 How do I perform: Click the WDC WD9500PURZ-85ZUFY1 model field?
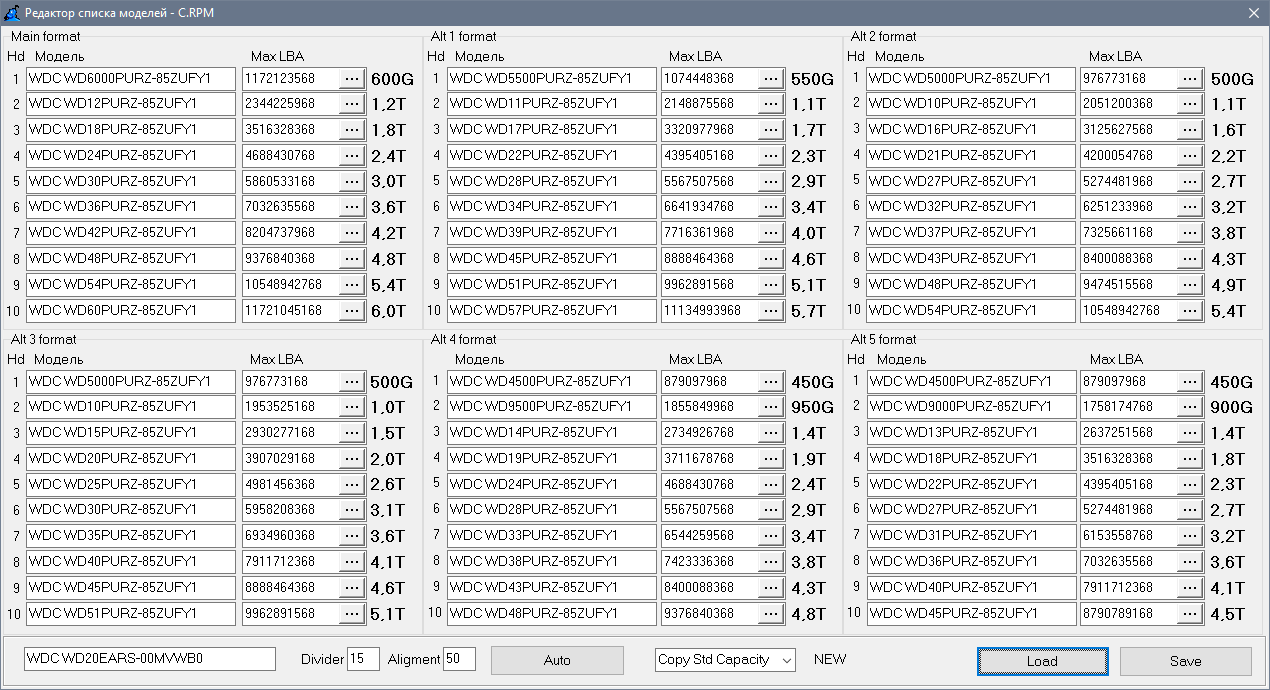coord(551,407)
